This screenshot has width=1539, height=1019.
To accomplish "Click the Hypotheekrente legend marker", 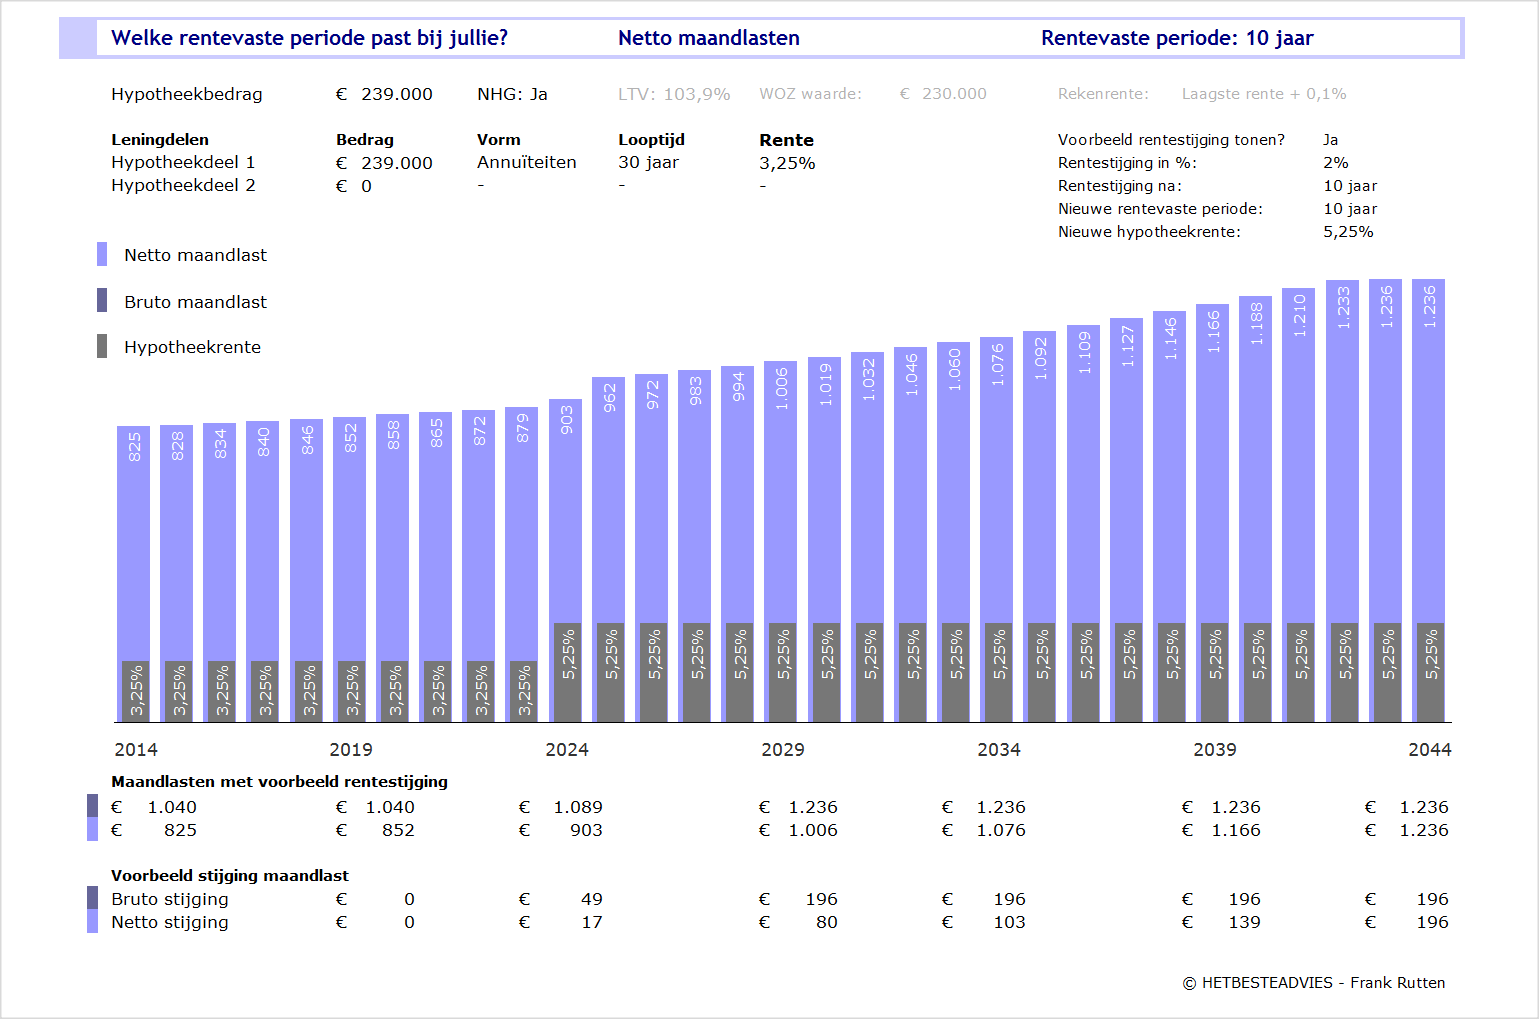I will point(102,346).
